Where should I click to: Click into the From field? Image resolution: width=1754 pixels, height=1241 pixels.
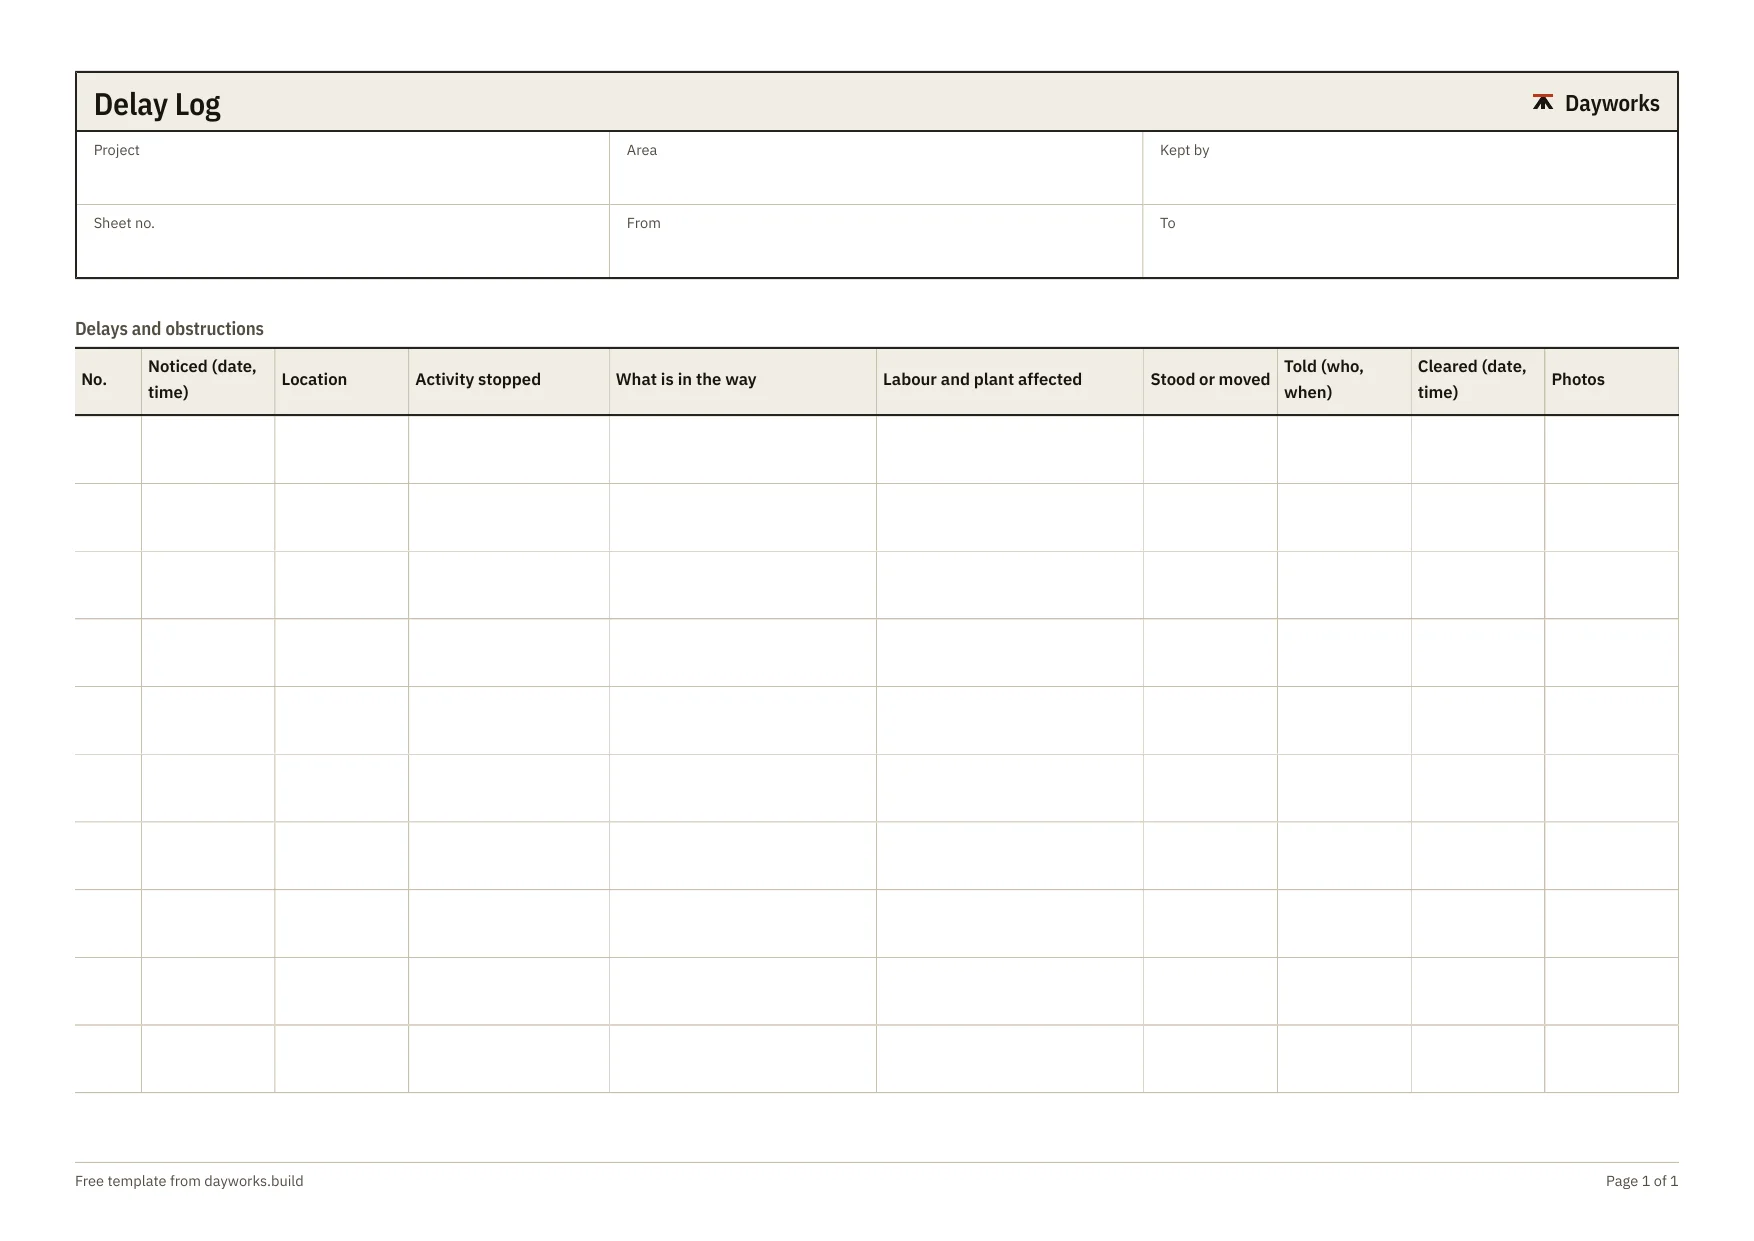[876, 241]
